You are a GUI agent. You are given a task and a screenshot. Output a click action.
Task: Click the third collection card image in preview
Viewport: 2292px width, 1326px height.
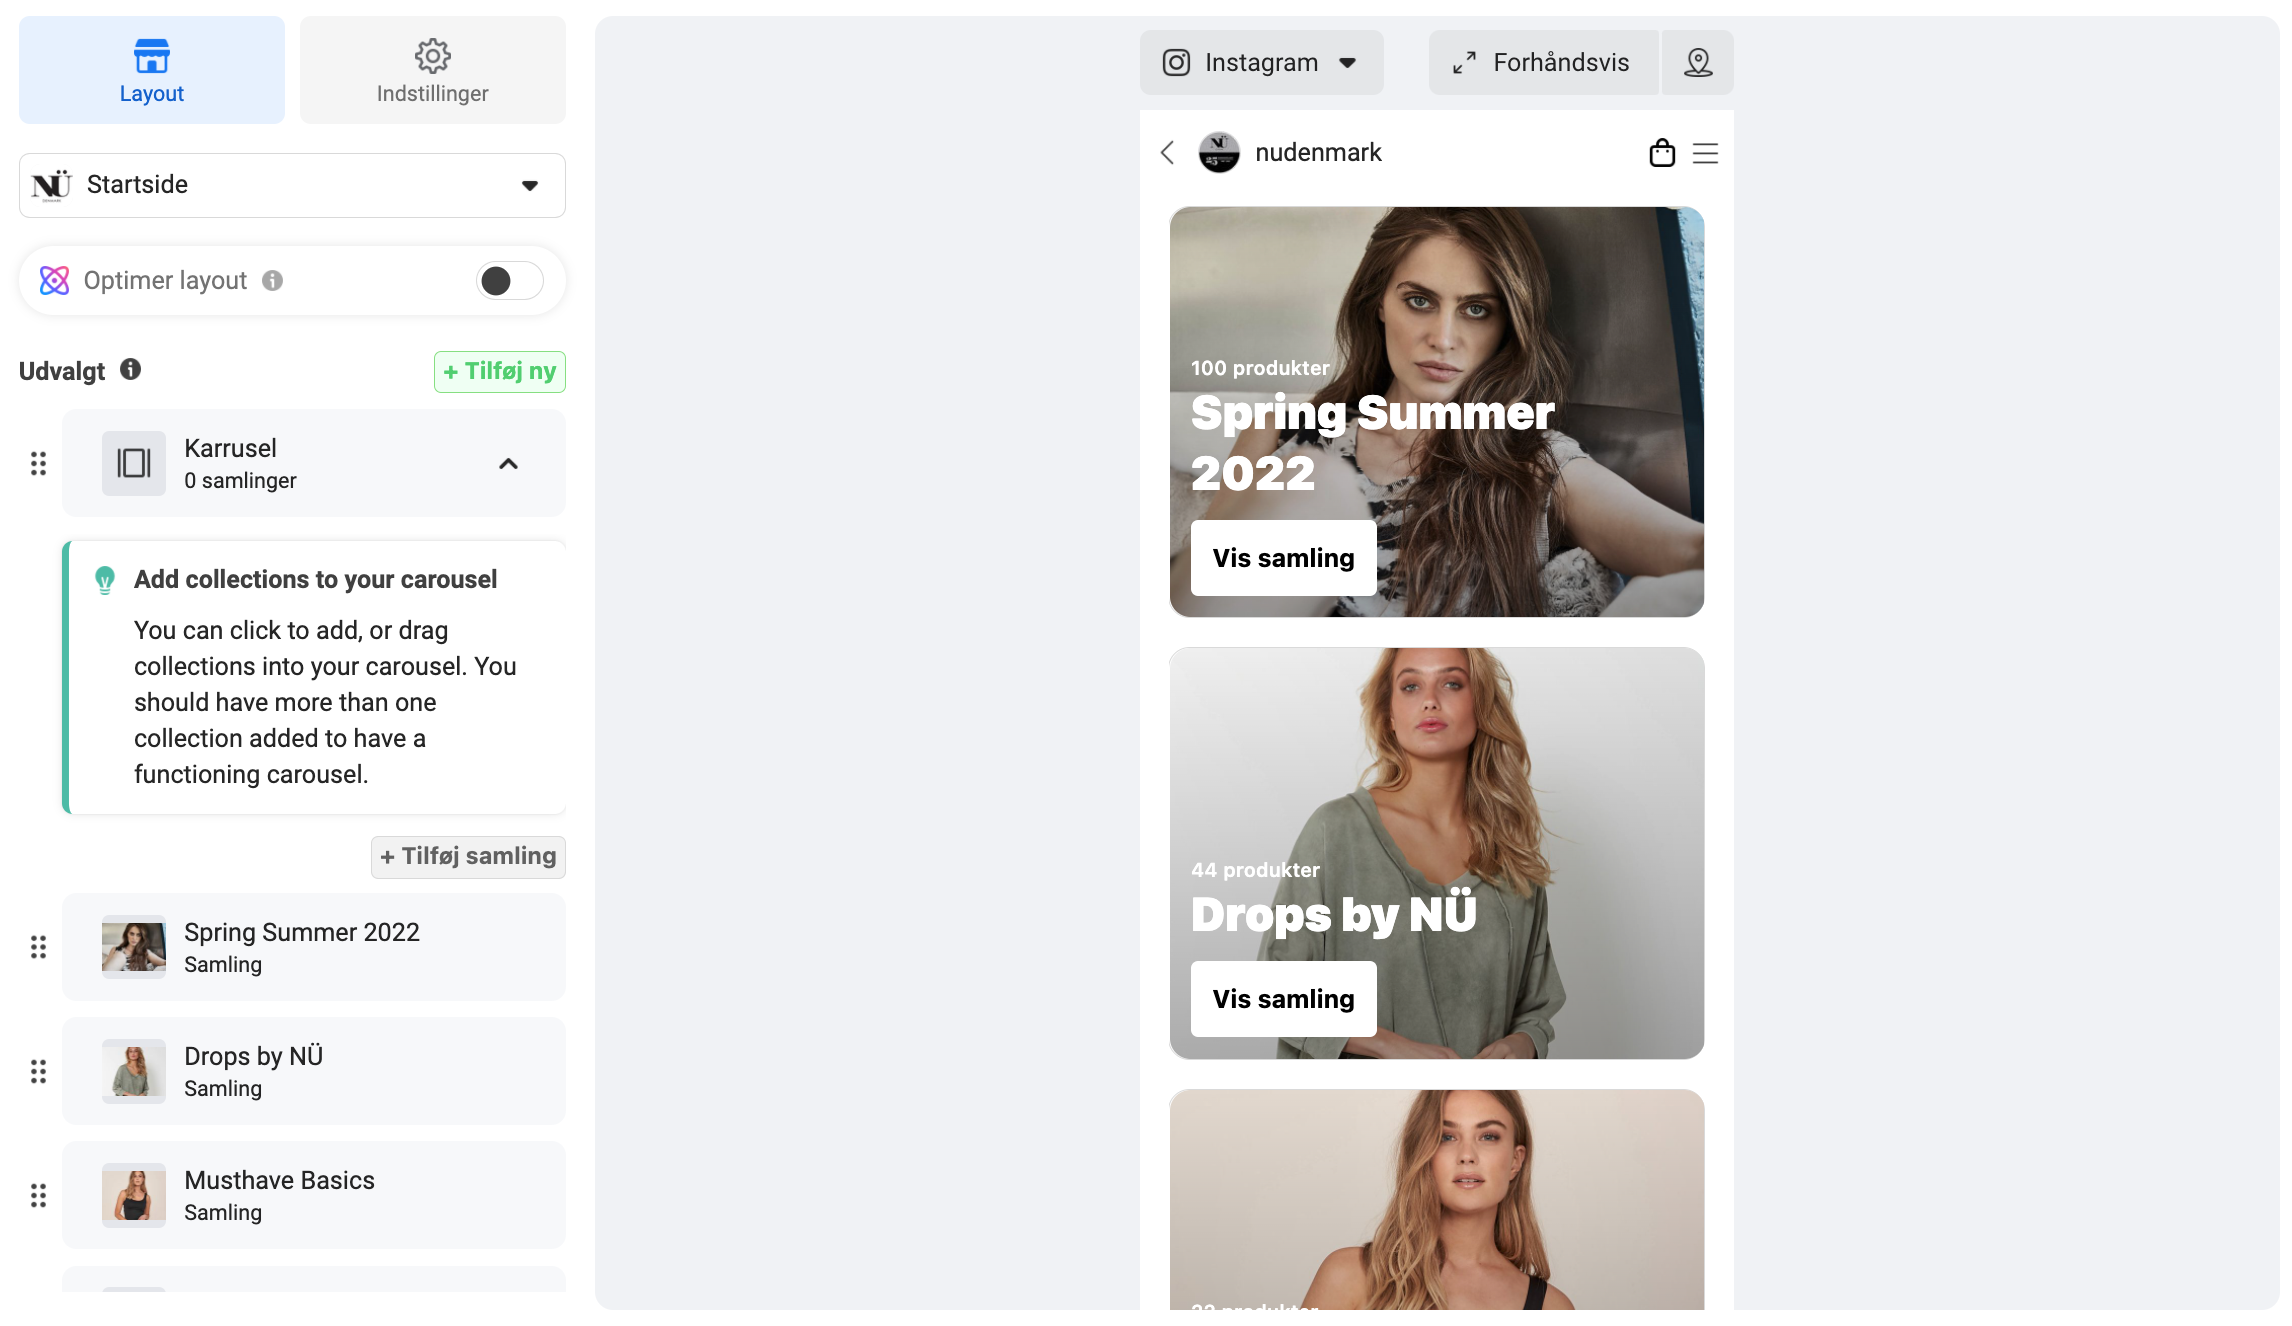point(1437,1199)
